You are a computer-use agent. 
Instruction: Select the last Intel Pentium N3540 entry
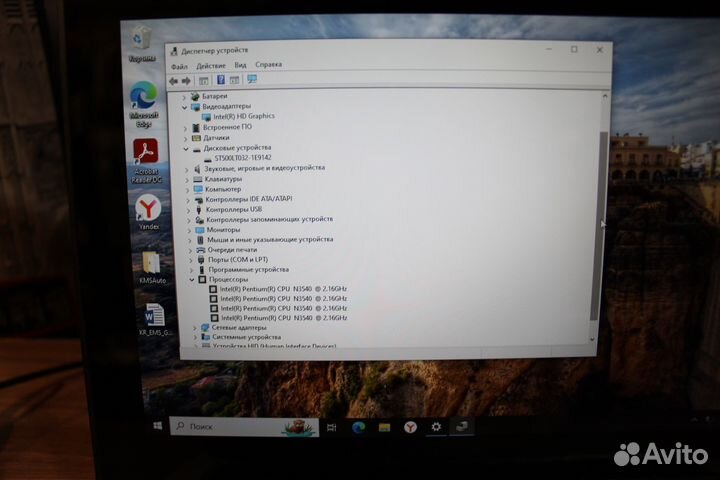click(x=284, y=318)
